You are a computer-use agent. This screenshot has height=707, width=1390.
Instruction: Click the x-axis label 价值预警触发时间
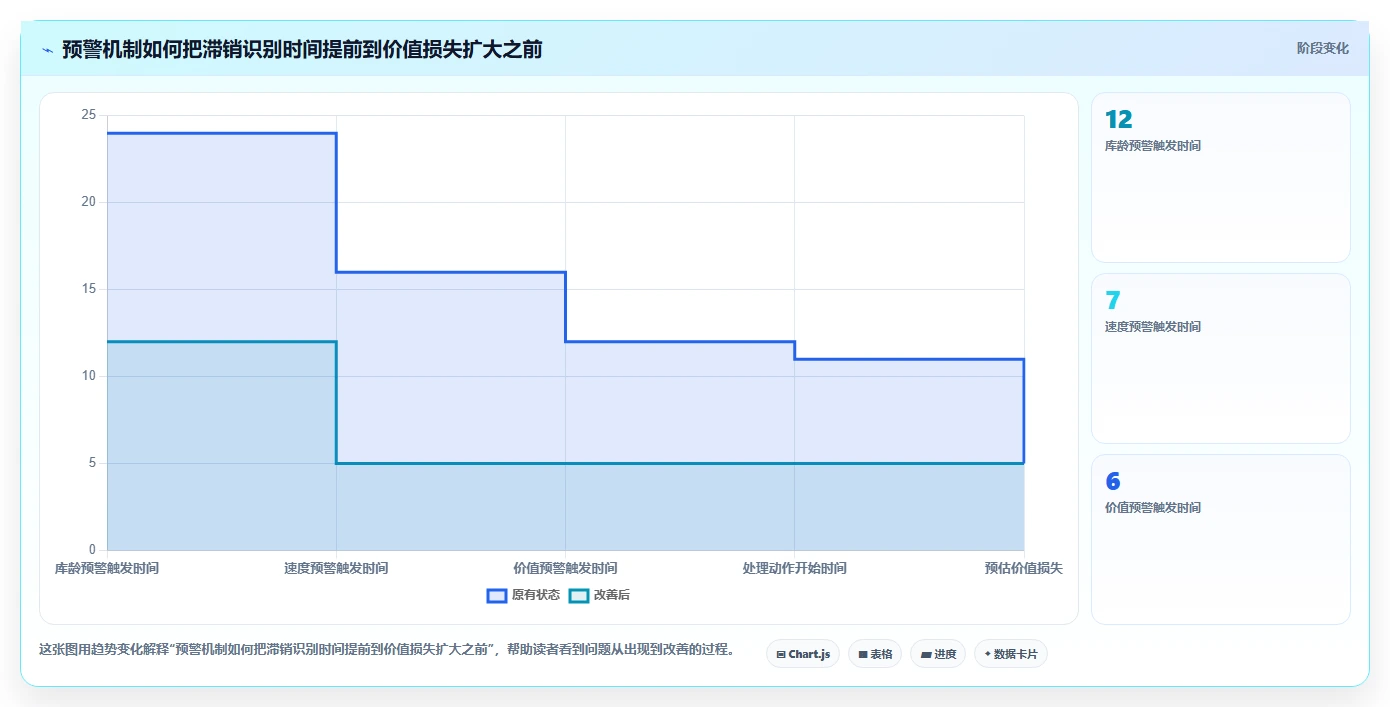coord(565,568)
